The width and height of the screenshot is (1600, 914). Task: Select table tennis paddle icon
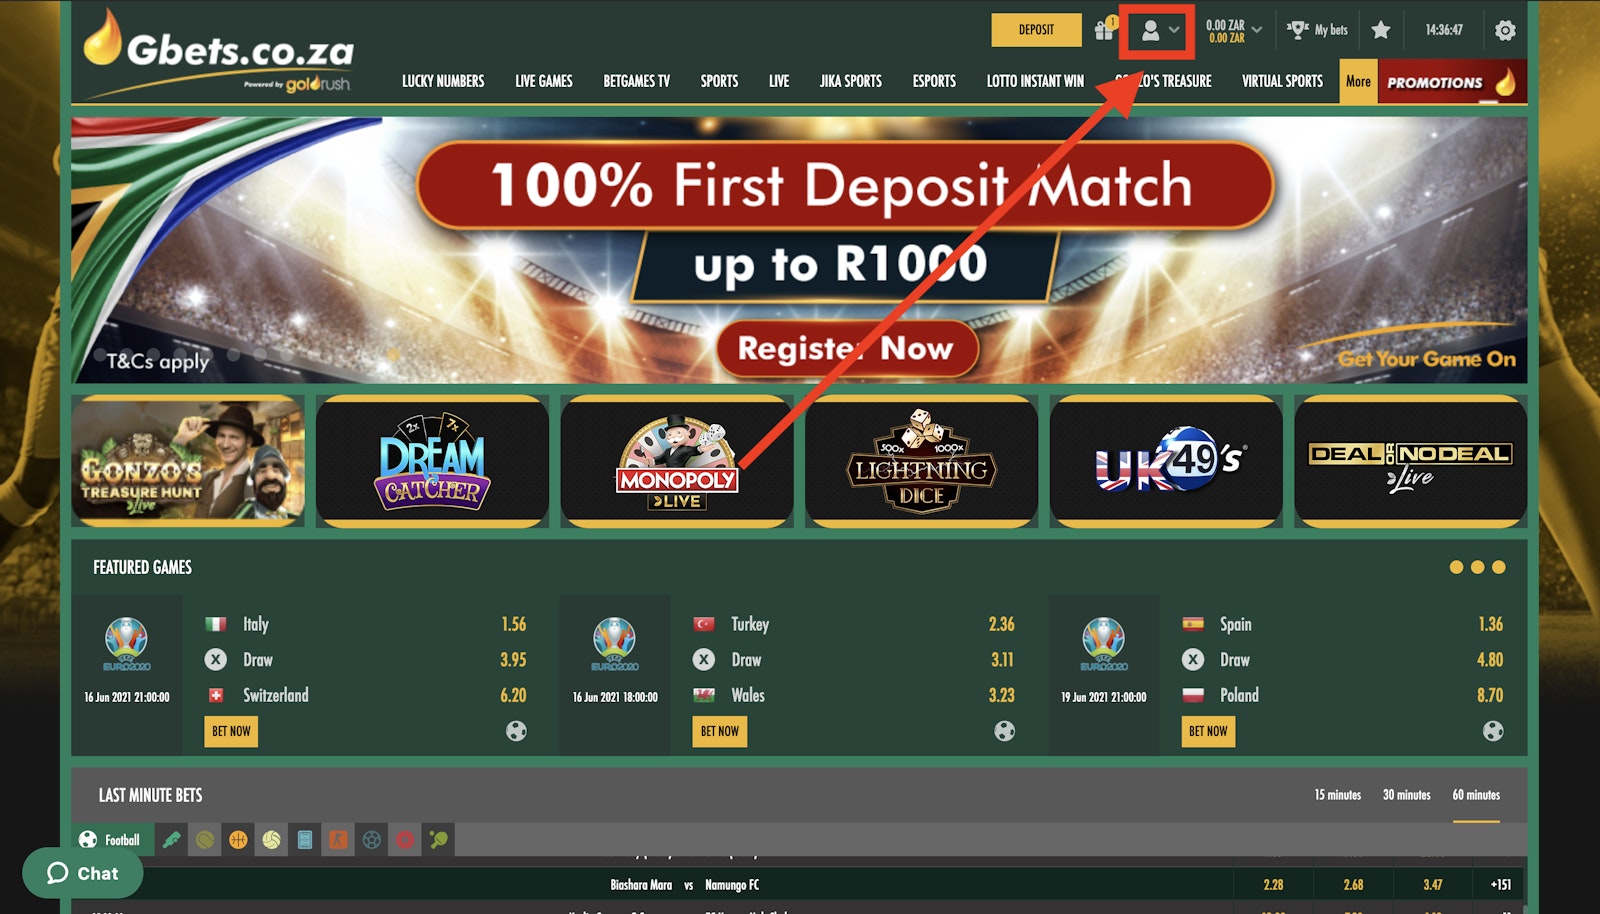pos(439,840)
